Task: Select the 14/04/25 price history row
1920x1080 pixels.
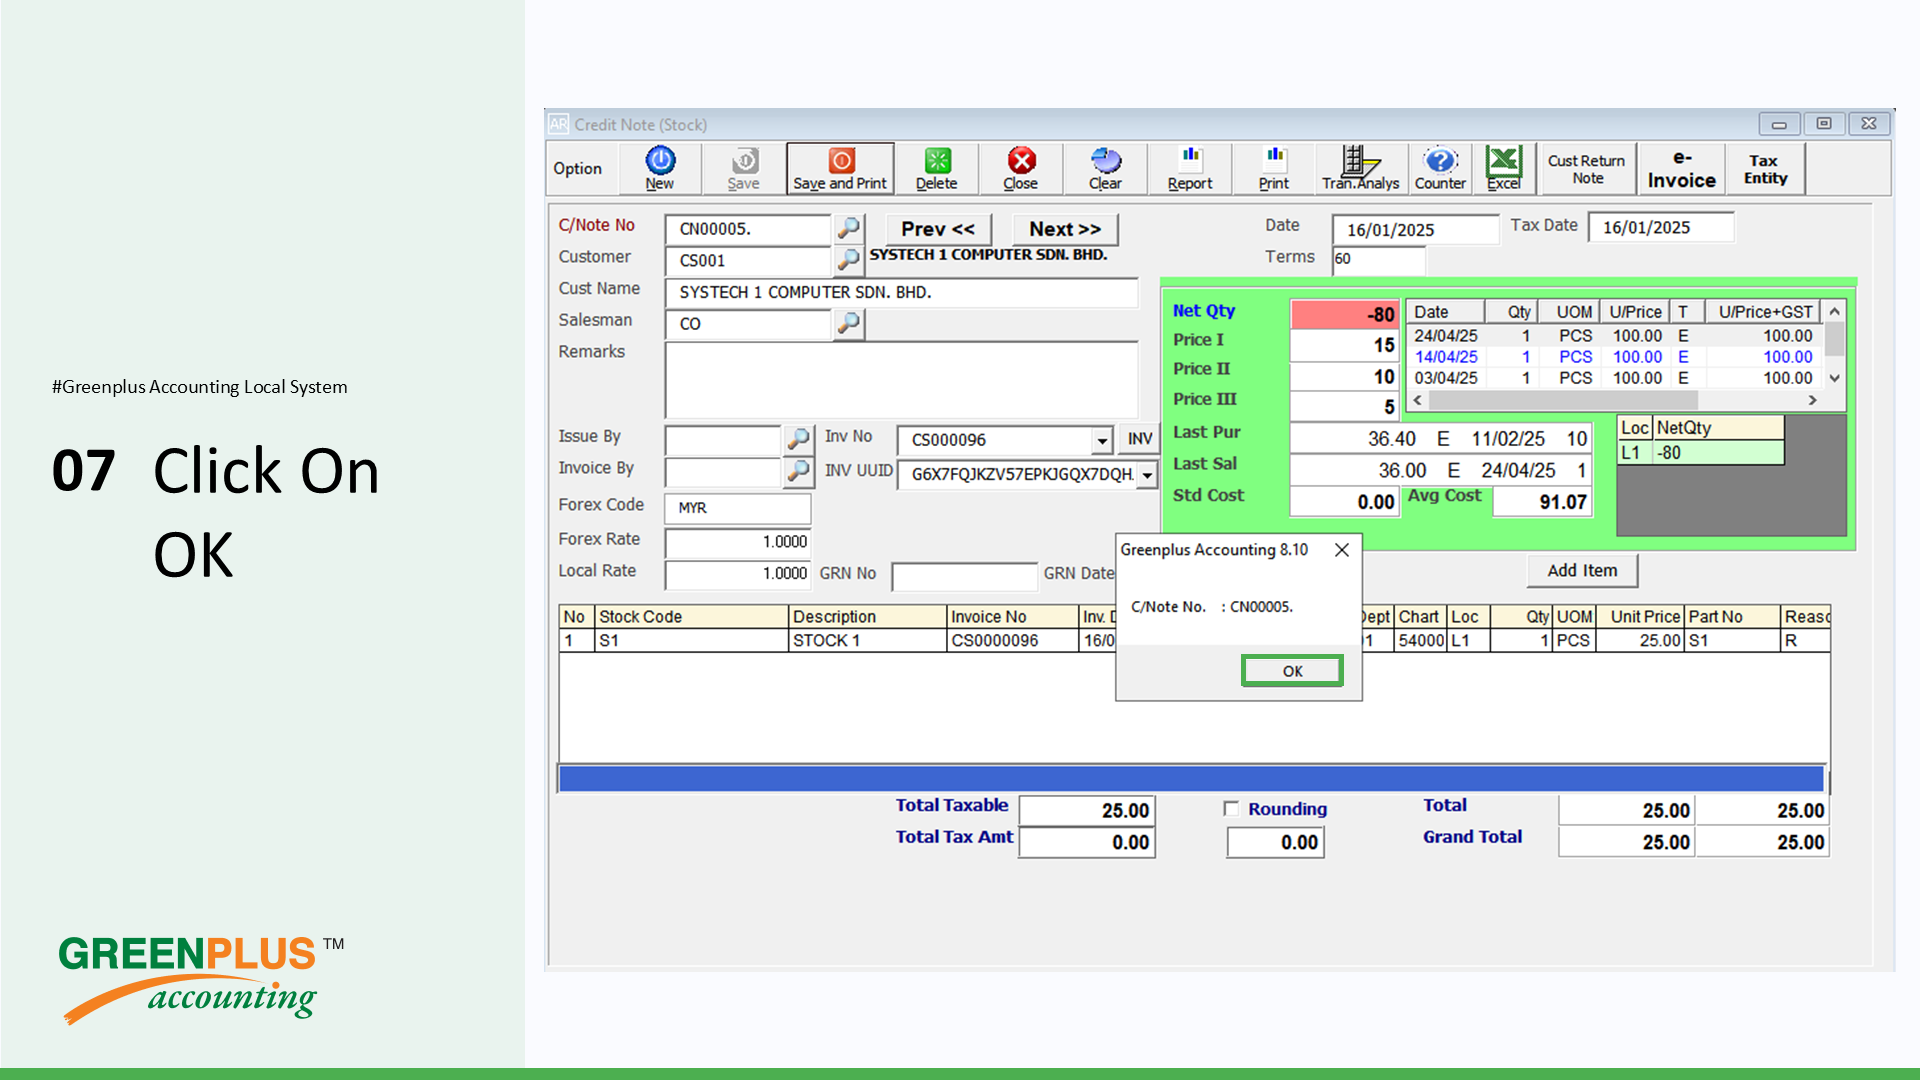Action: [x=1616, y=357]
